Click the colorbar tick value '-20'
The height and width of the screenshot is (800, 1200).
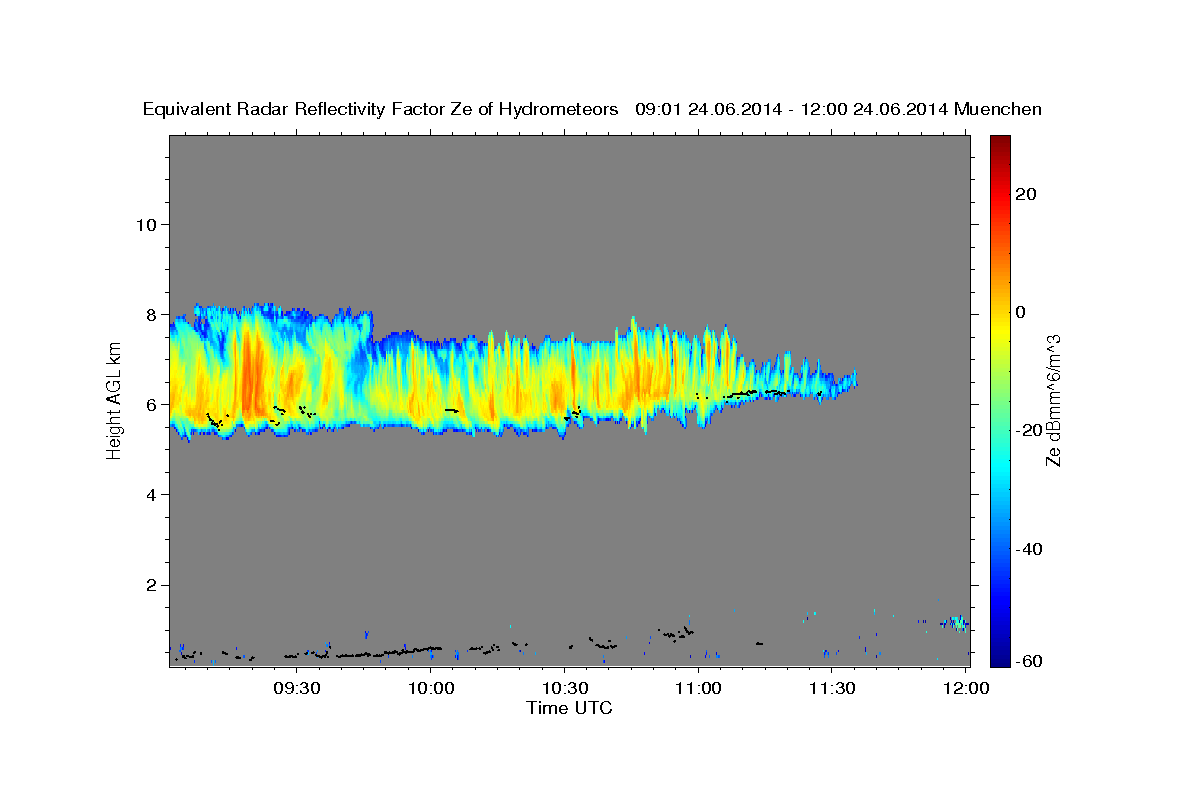[1031, 430]
